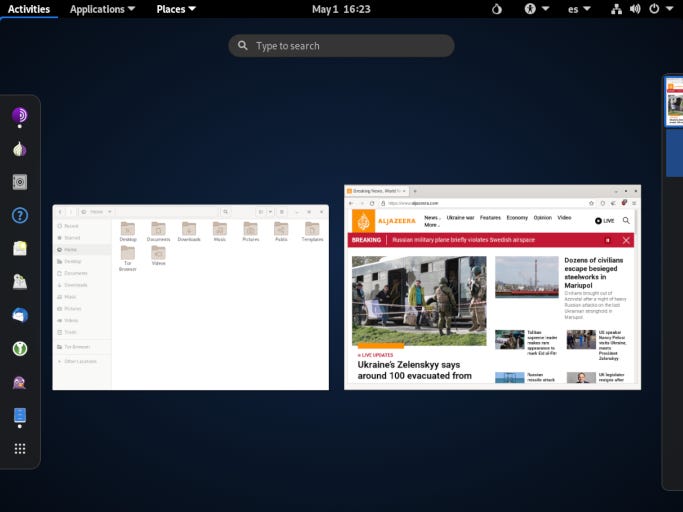Select Recent in Files sidebar
The image size is (683, 512).
click(x=71, y=226)
